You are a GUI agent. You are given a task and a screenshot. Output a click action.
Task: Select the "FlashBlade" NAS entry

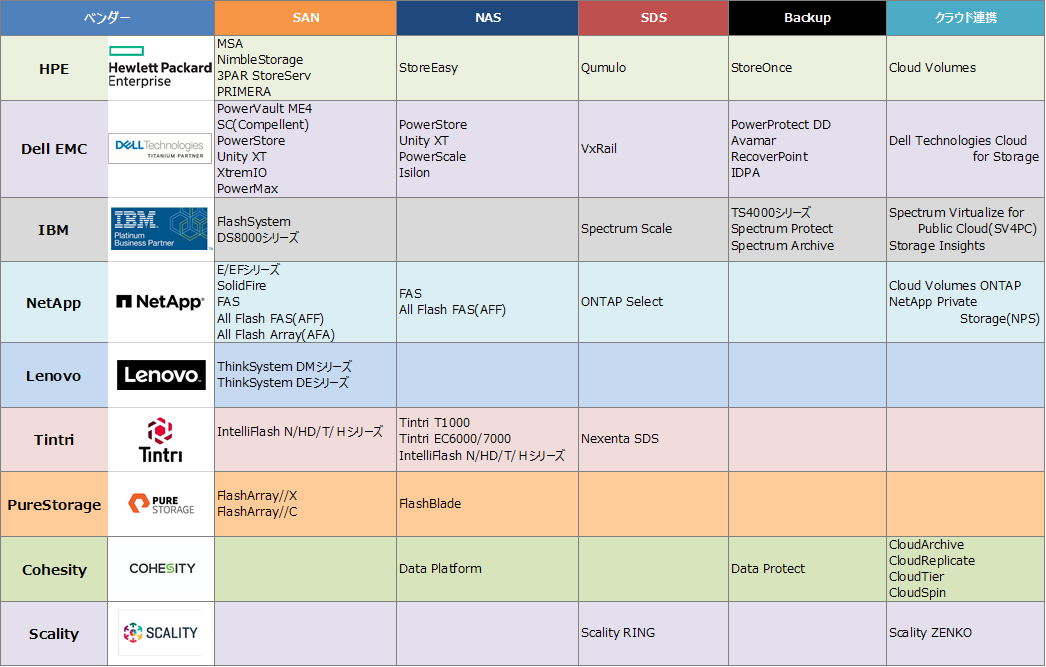tap(430, 504)
